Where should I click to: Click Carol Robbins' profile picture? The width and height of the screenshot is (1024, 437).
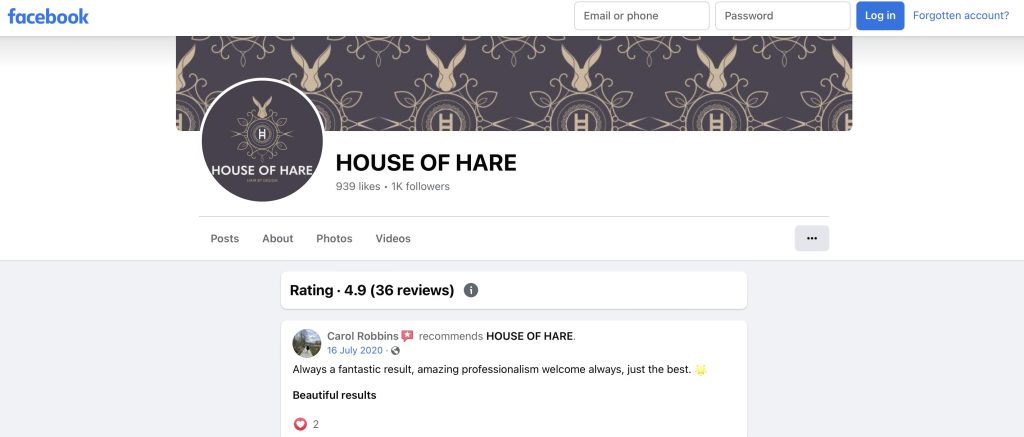[307, 343]
